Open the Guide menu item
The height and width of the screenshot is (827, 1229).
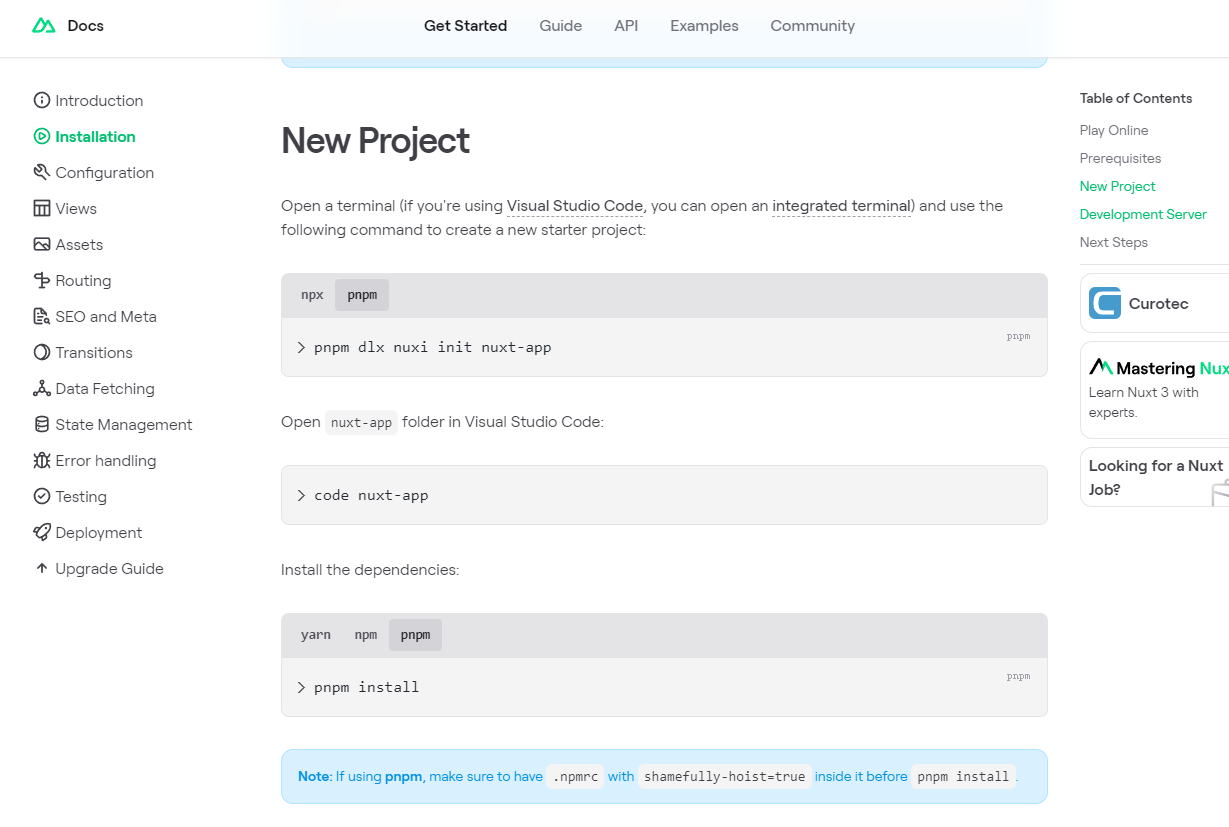tap(560, 26)
